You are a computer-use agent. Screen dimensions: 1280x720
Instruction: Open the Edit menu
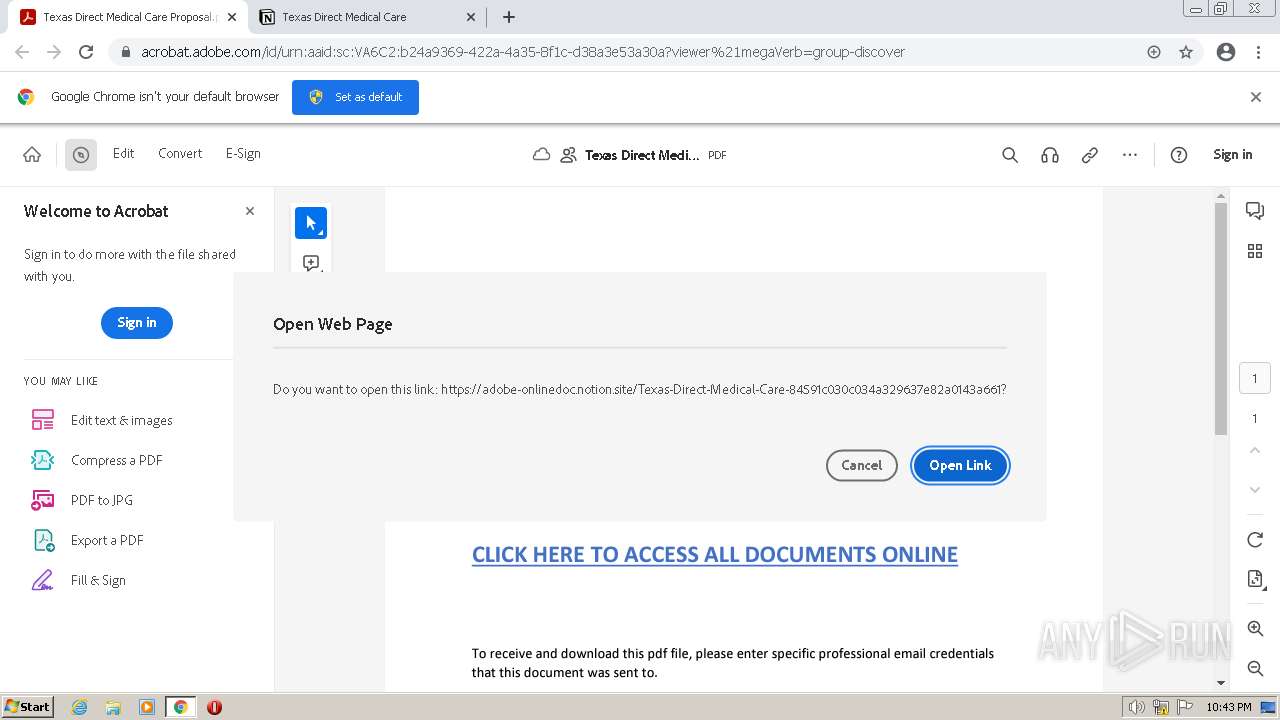point(123,154)
